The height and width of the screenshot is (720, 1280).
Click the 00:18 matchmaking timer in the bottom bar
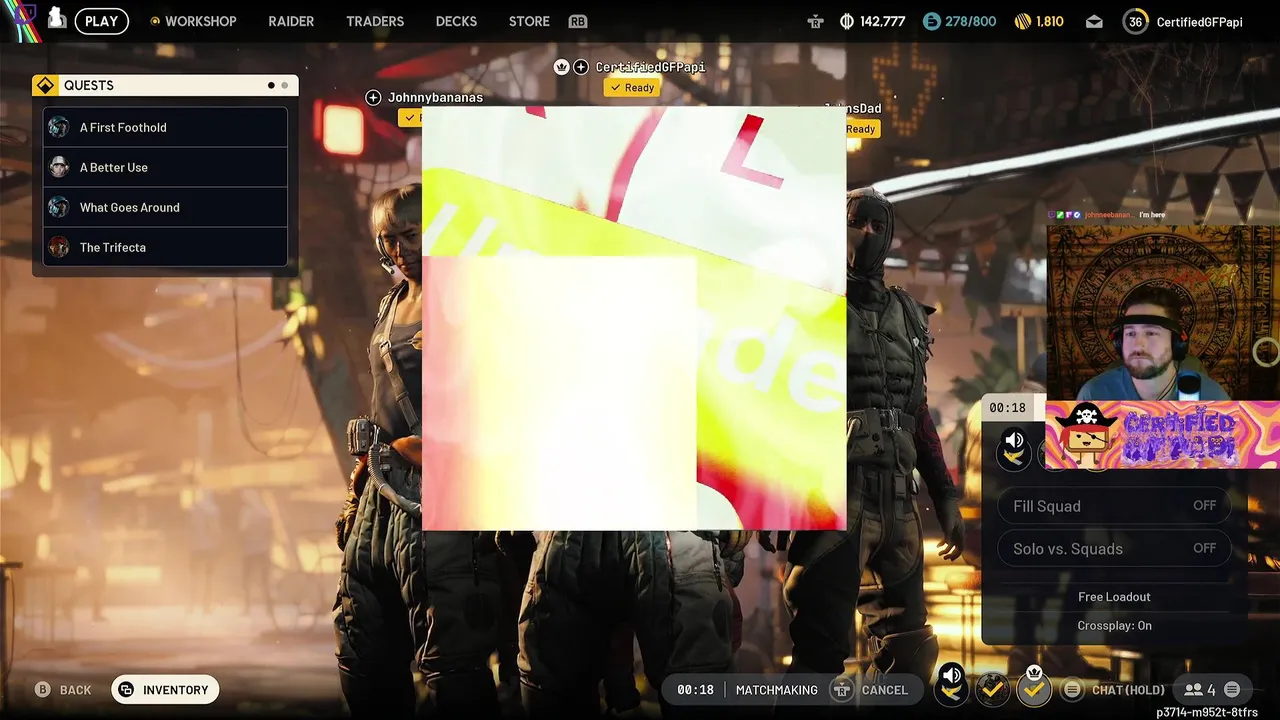(695, 690)
